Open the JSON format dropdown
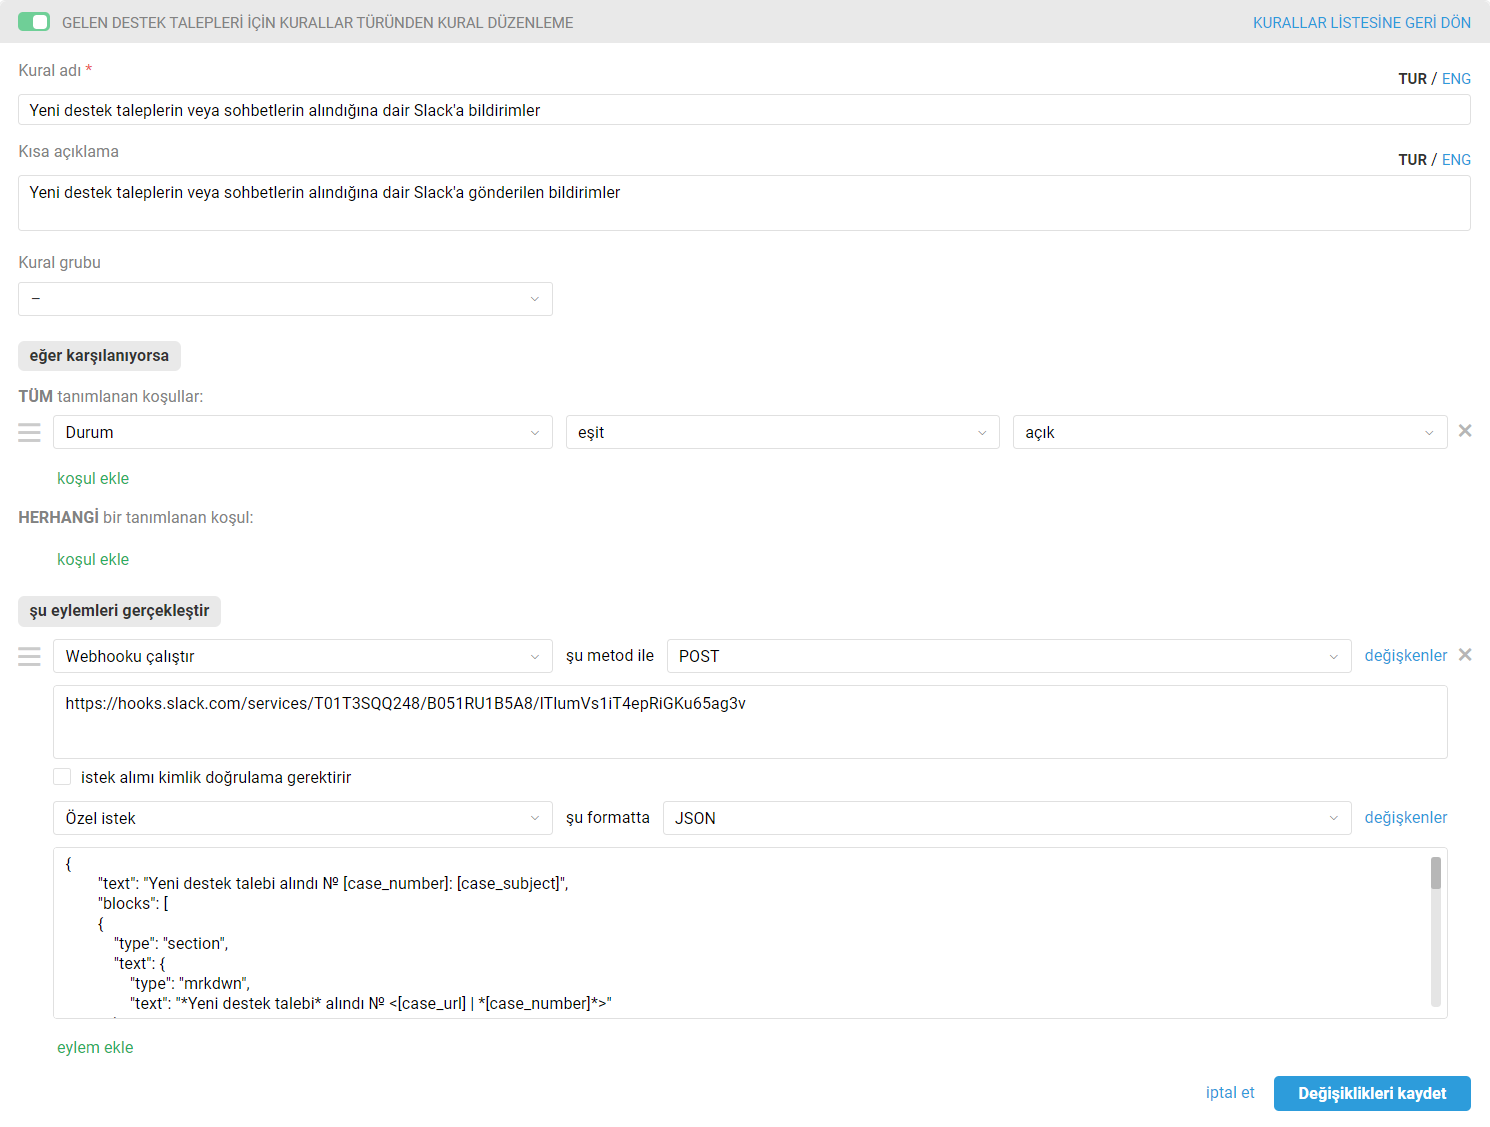Image resolution: width=1490 pixels, height=1127 pixels. pos(1007,818)
